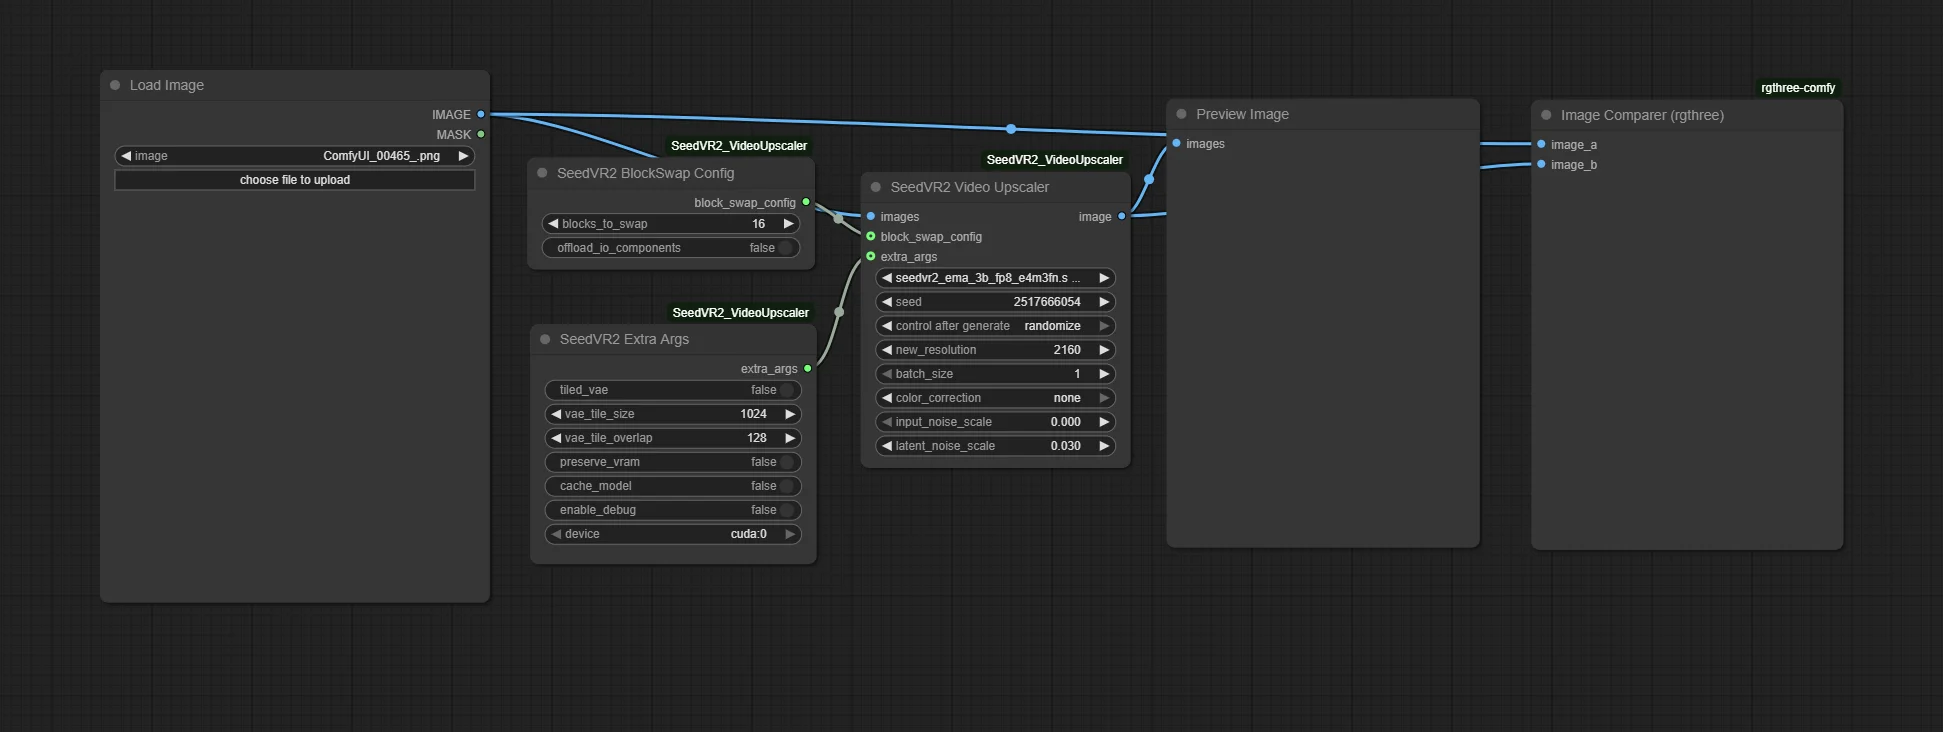Screen dimensions: 1943x732
Task: Collapse the Image Comparer (rgthree) node
Action: (x=1546, y=115)
